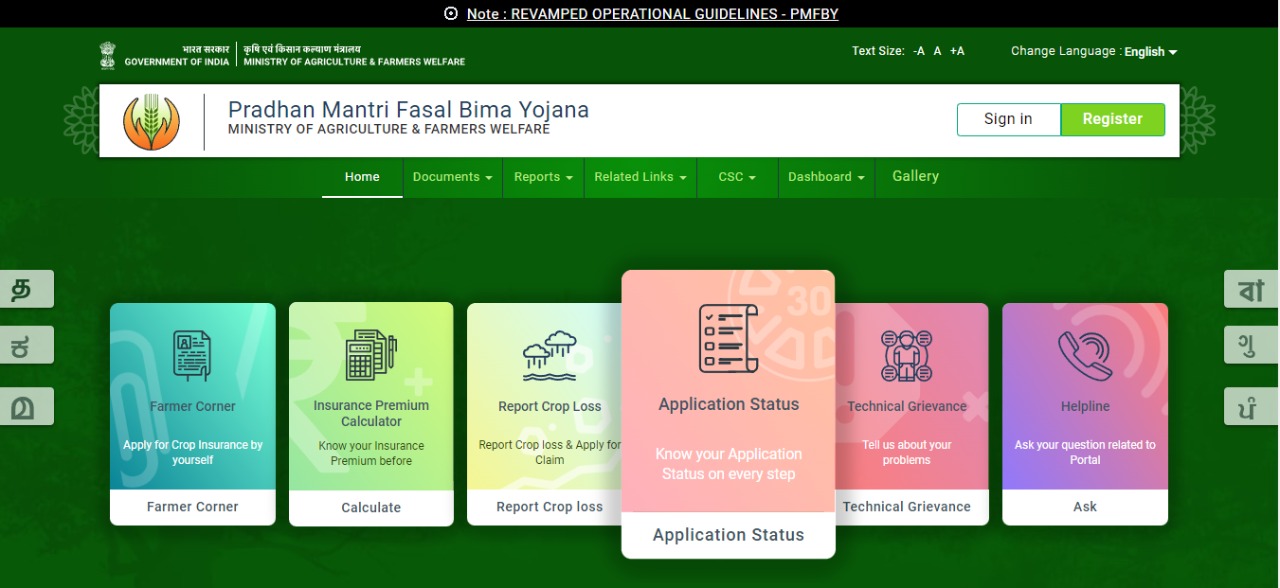Click 'Apply for Crop Insurance by yourself' text
Screen dimensions: 1280x588
pyautogui.click(x=193, y=453)
